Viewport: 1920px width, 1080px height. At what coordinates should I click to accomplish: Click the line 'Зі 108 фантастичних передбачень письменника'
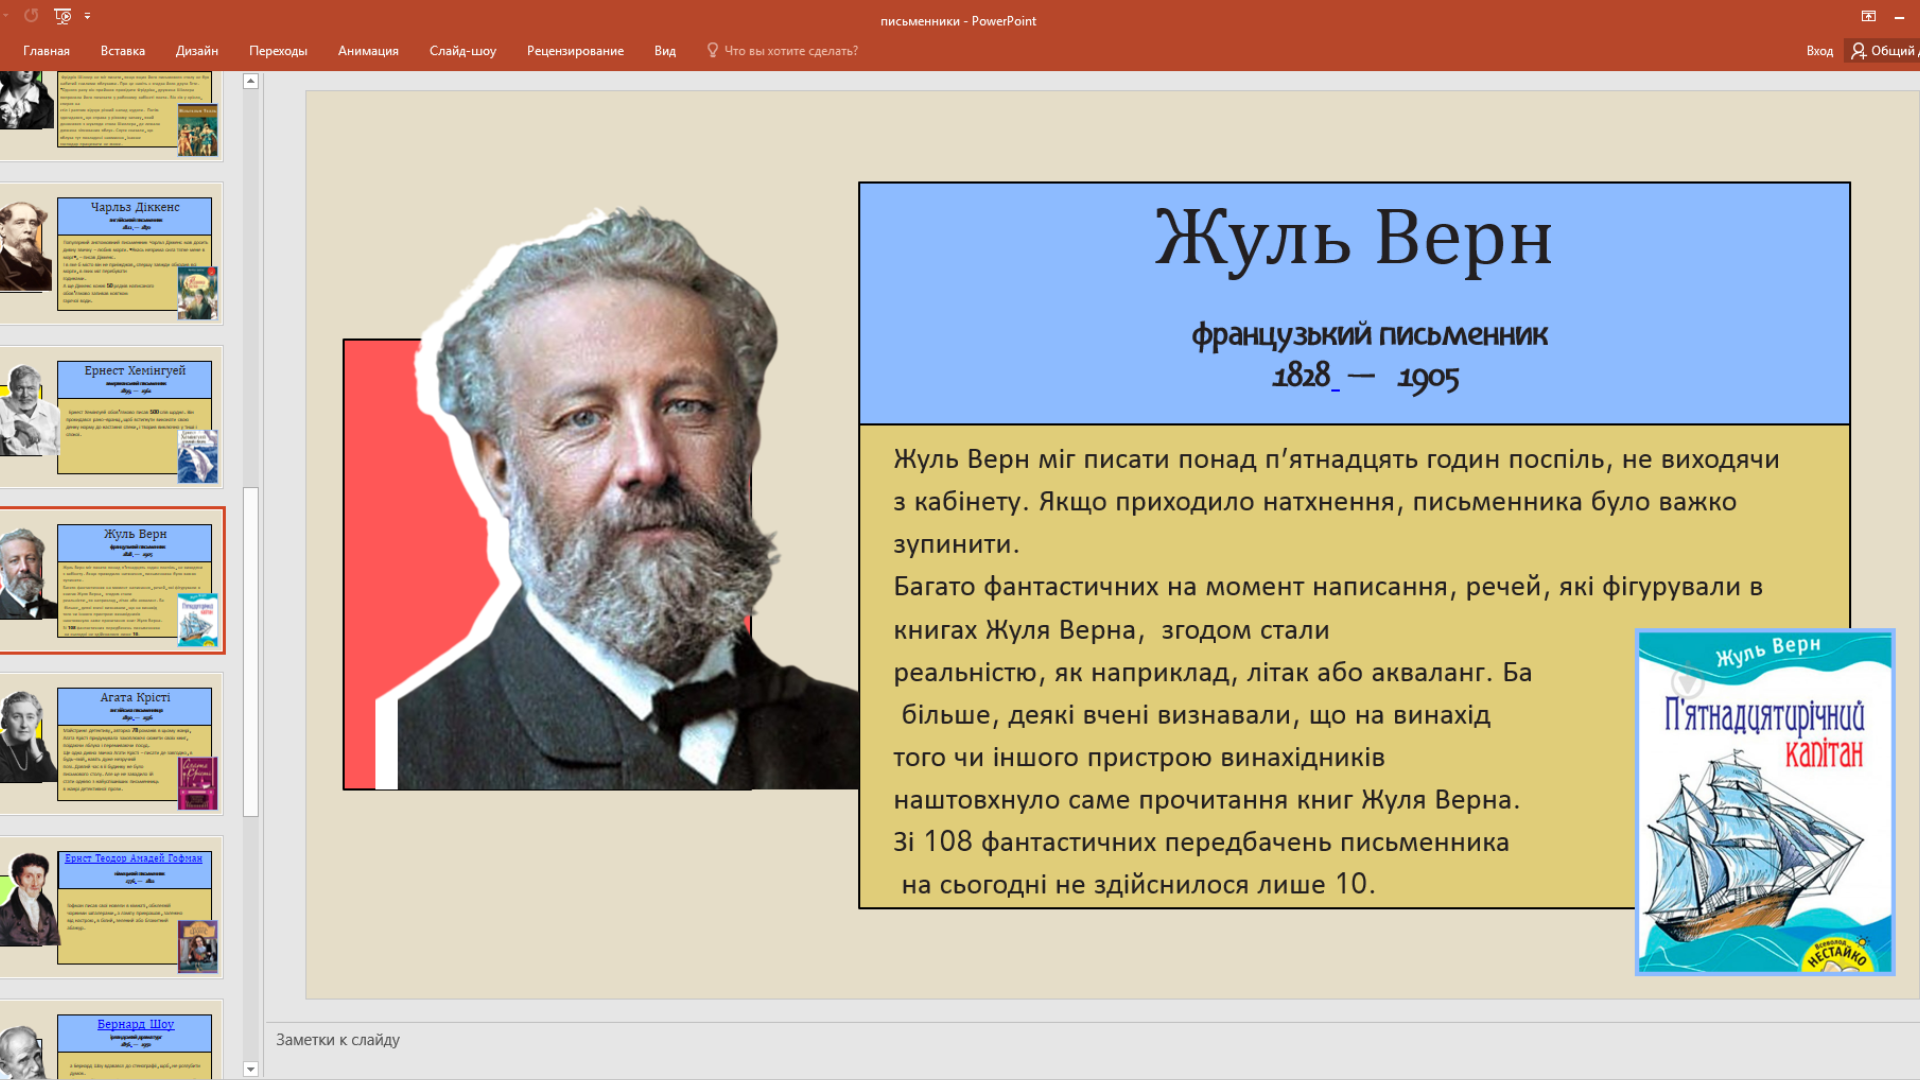(1201, 842)
